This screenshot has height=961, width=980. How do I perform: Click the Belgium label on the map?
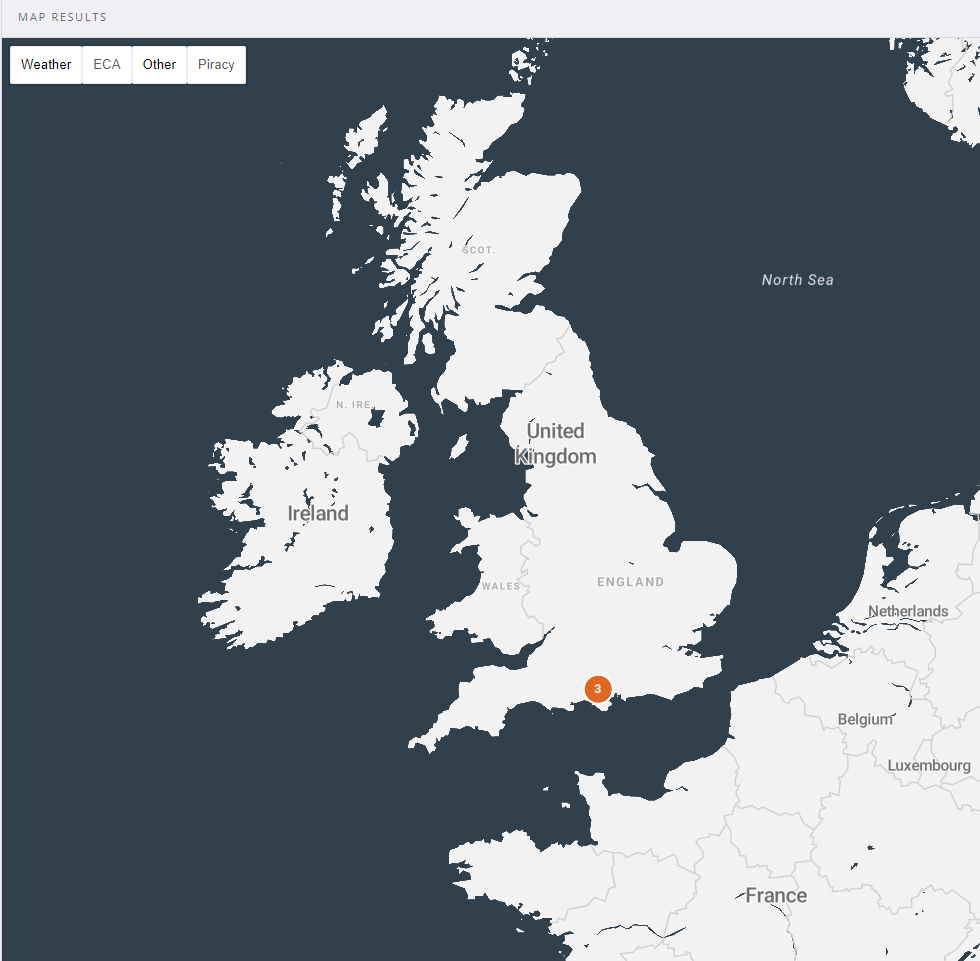click(866, 719)
